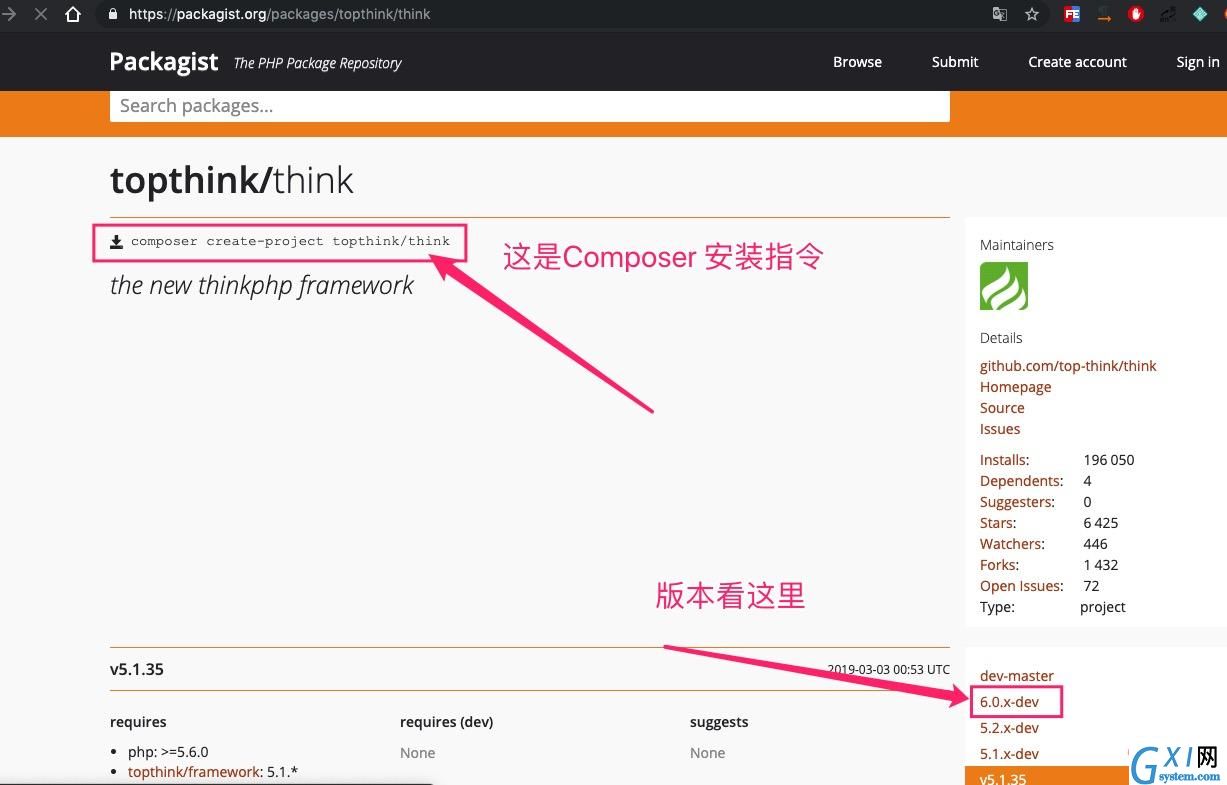
Task: Click the 'project' type value
Action: tap(1103, 607)
